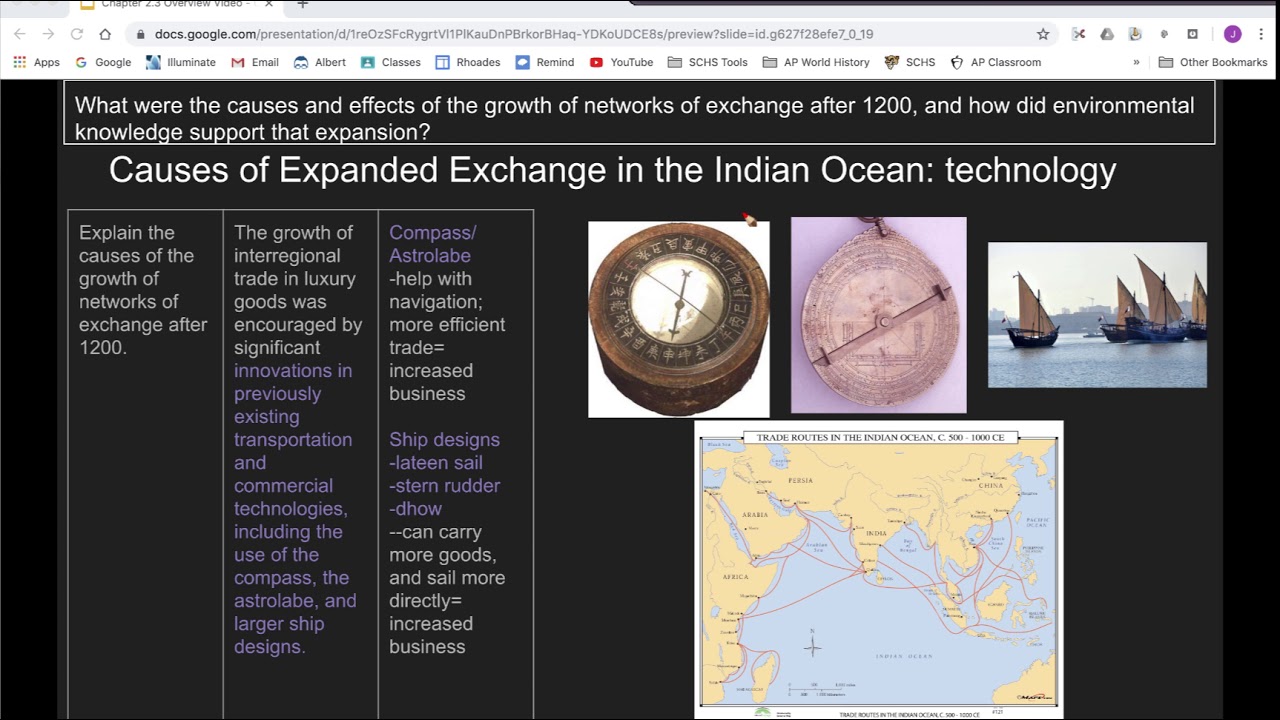This screenshot has width=1280, height=720.
Task: Go back to the previous page
Action: coord(20,34)
